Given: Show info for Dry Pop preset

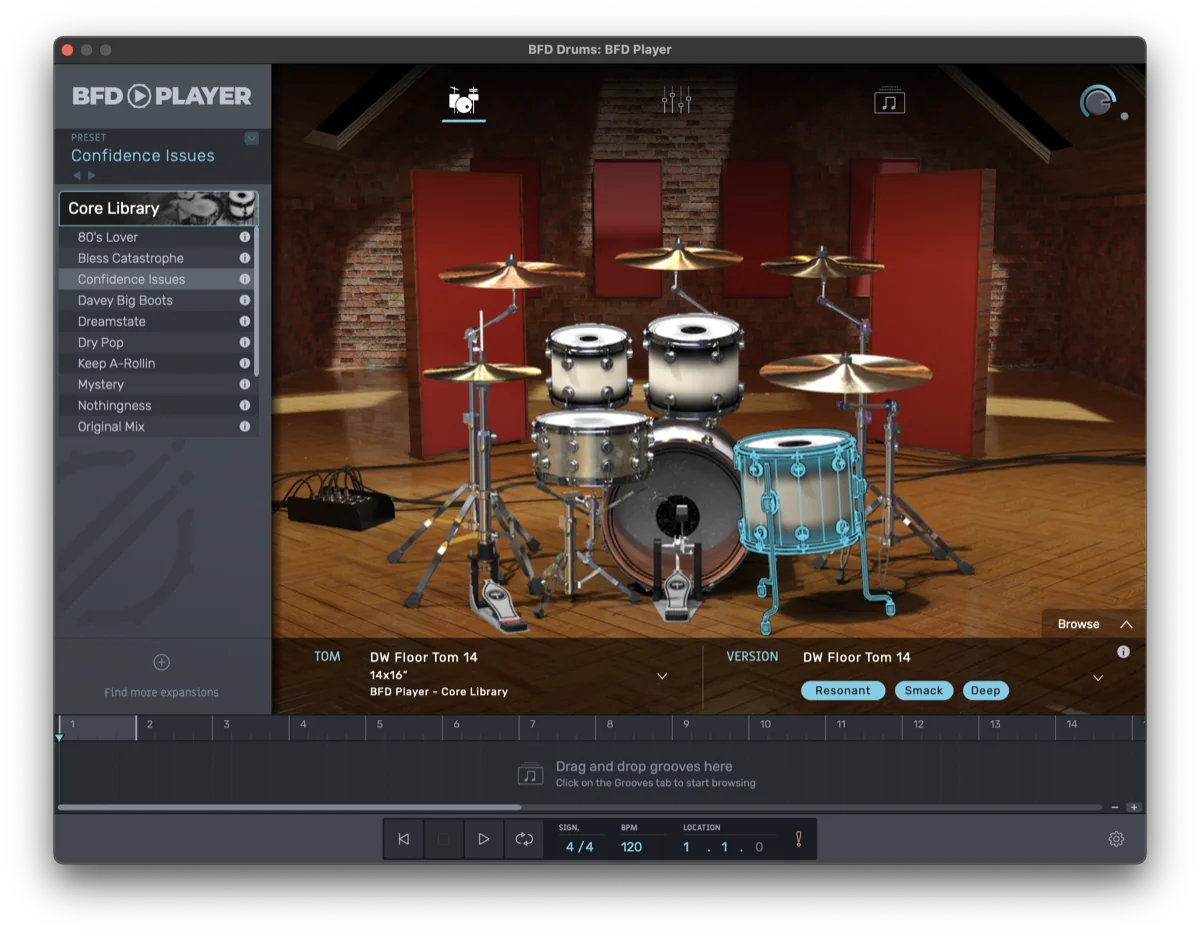Looking at the screenshot, I should pos(244,342).
